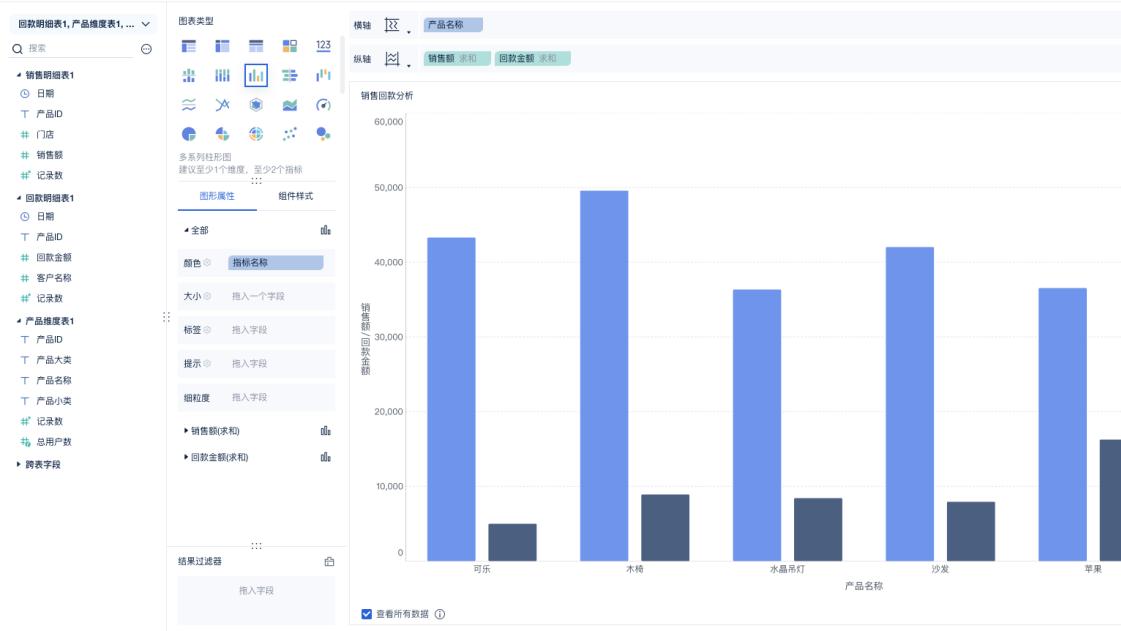Choose the crosstab chart type
The width and height of the screenshot is (1121, 631).
click(x=222, y=43)
